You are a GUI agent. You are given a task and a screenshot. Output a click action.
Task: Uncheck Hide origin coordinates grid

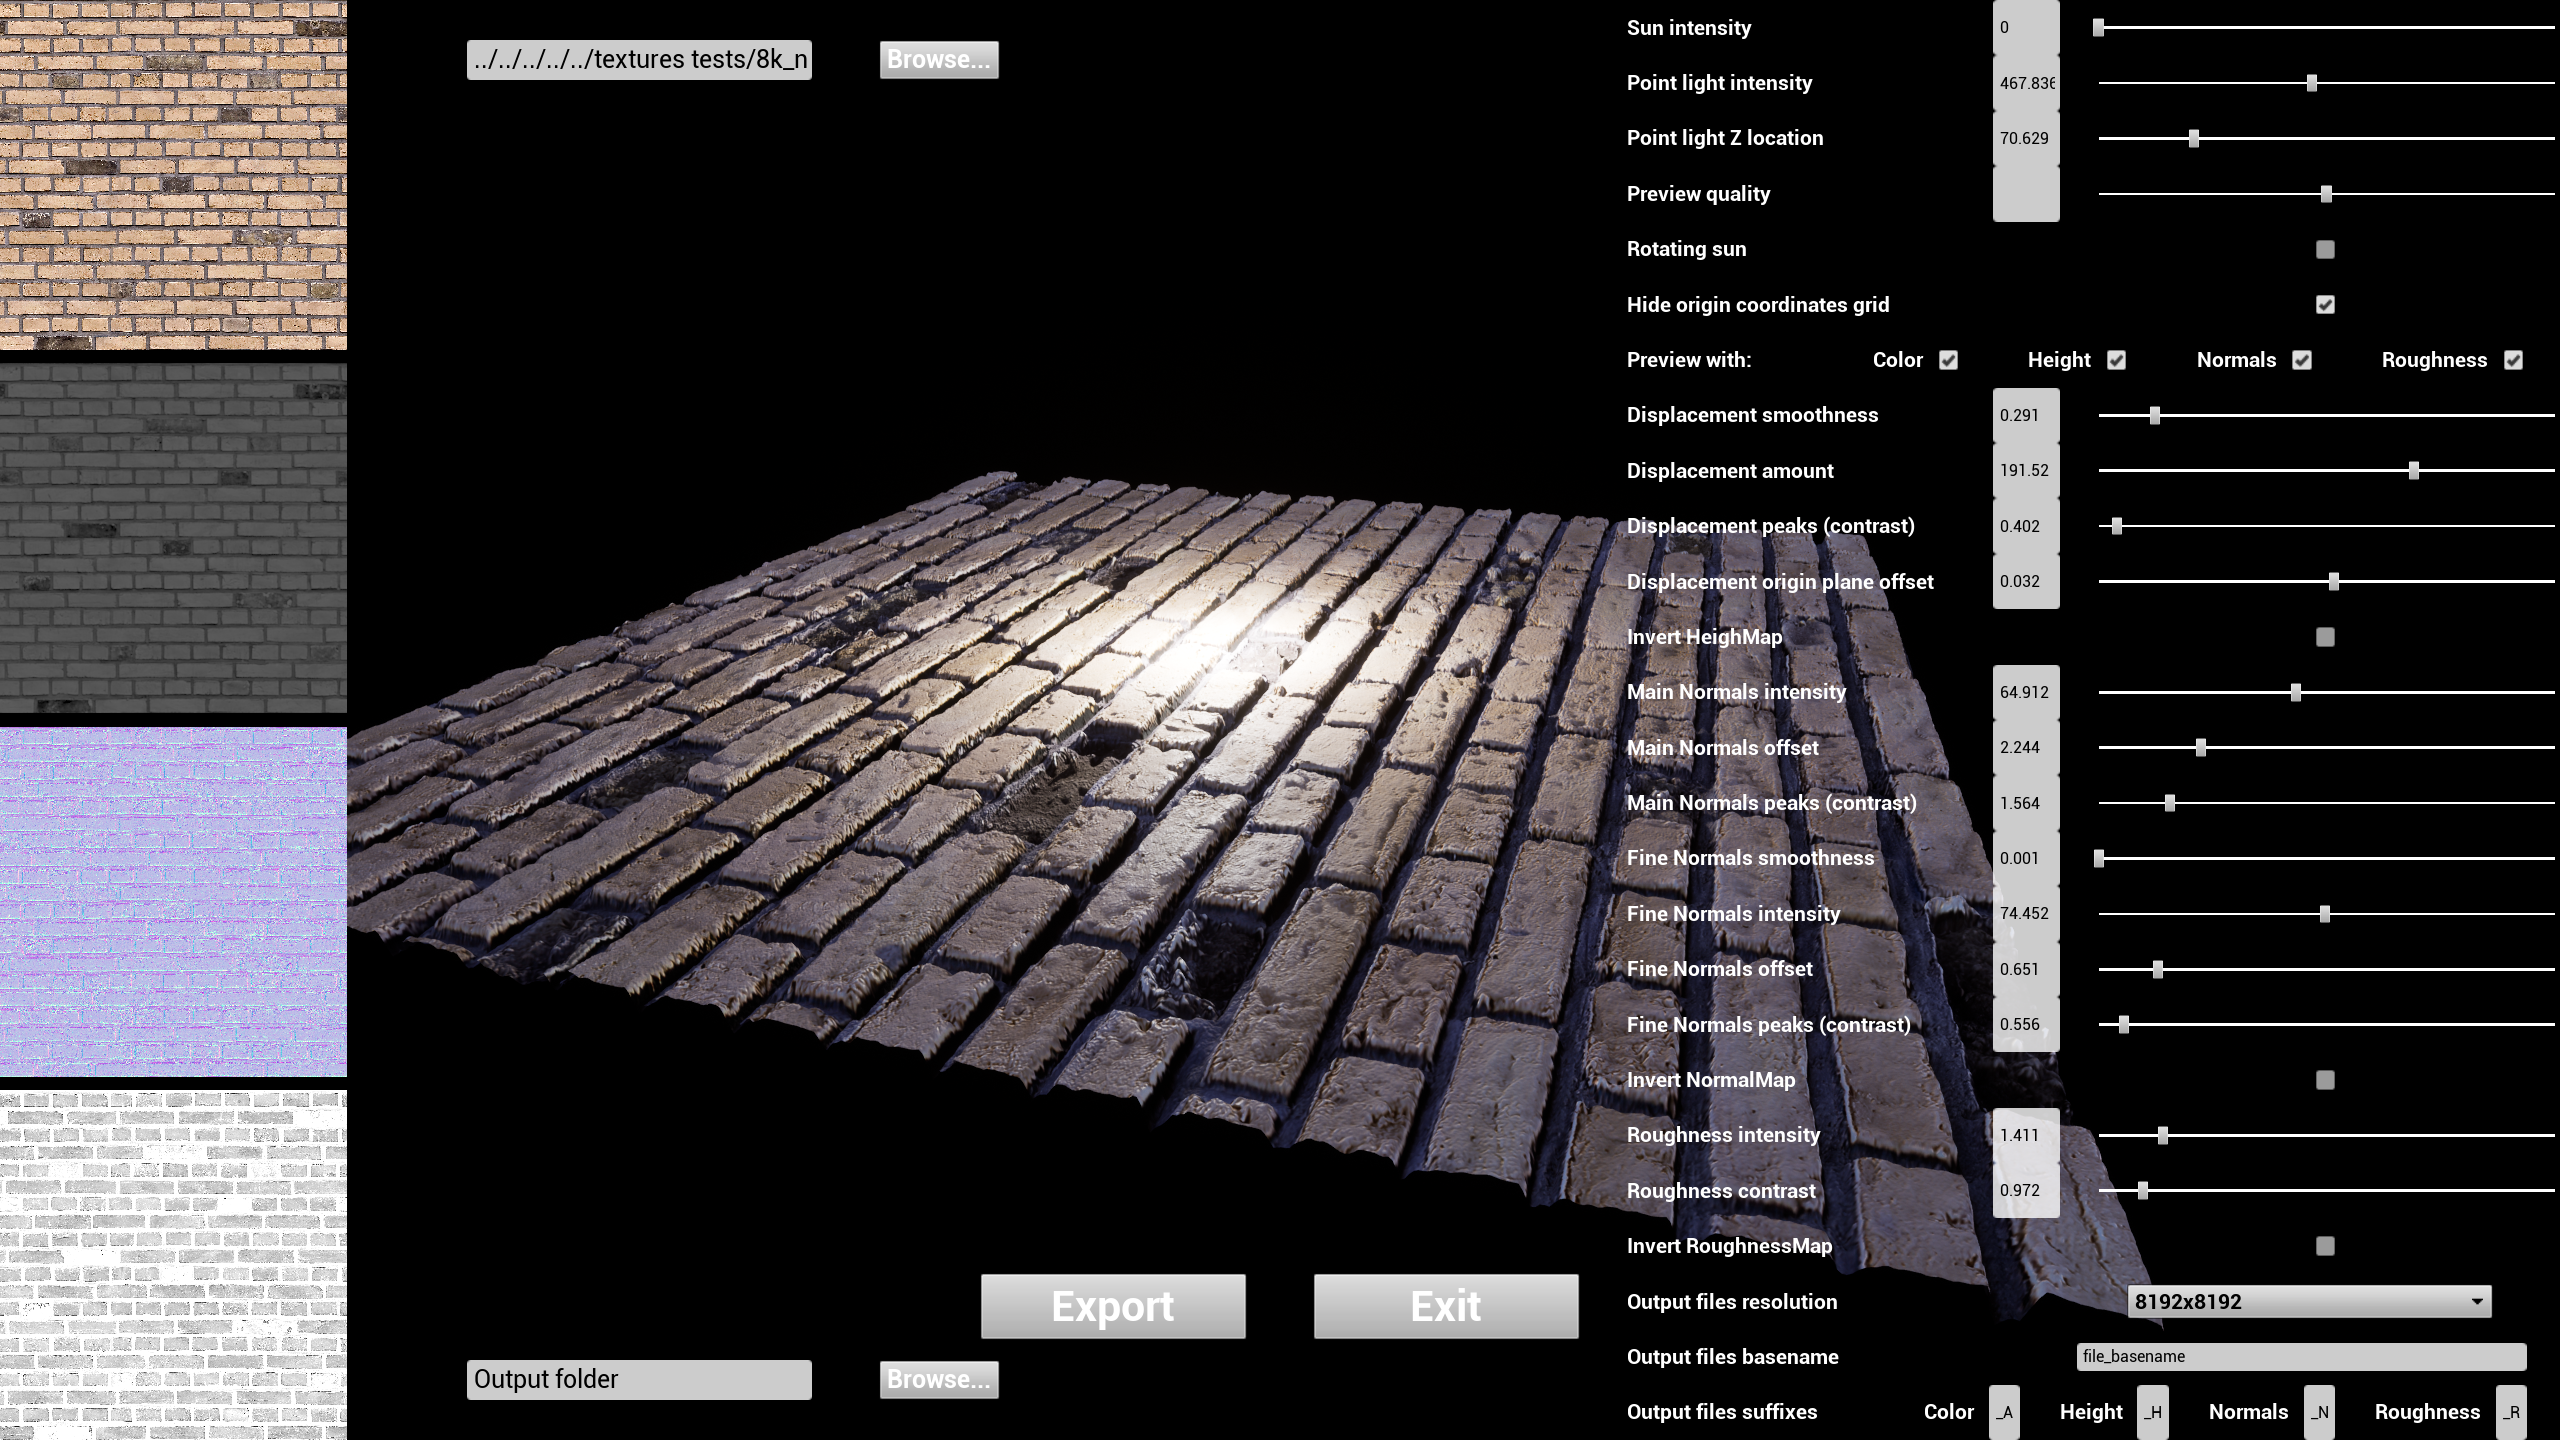pos(2325,305)
